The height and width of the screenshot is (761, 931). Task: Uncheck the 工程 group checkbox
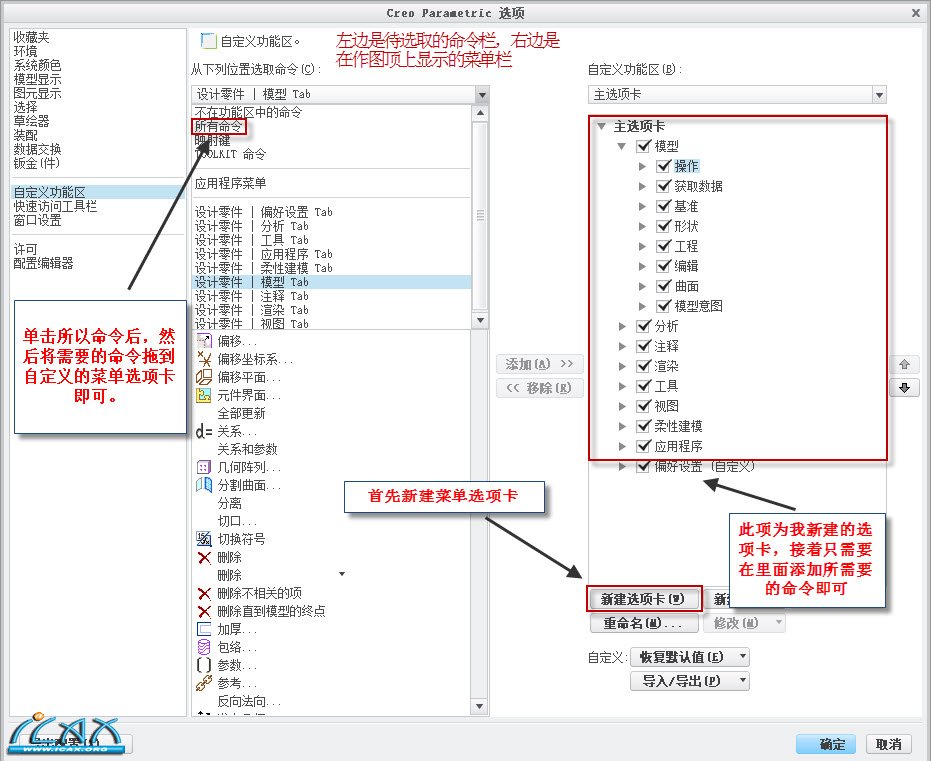point(663,246)
